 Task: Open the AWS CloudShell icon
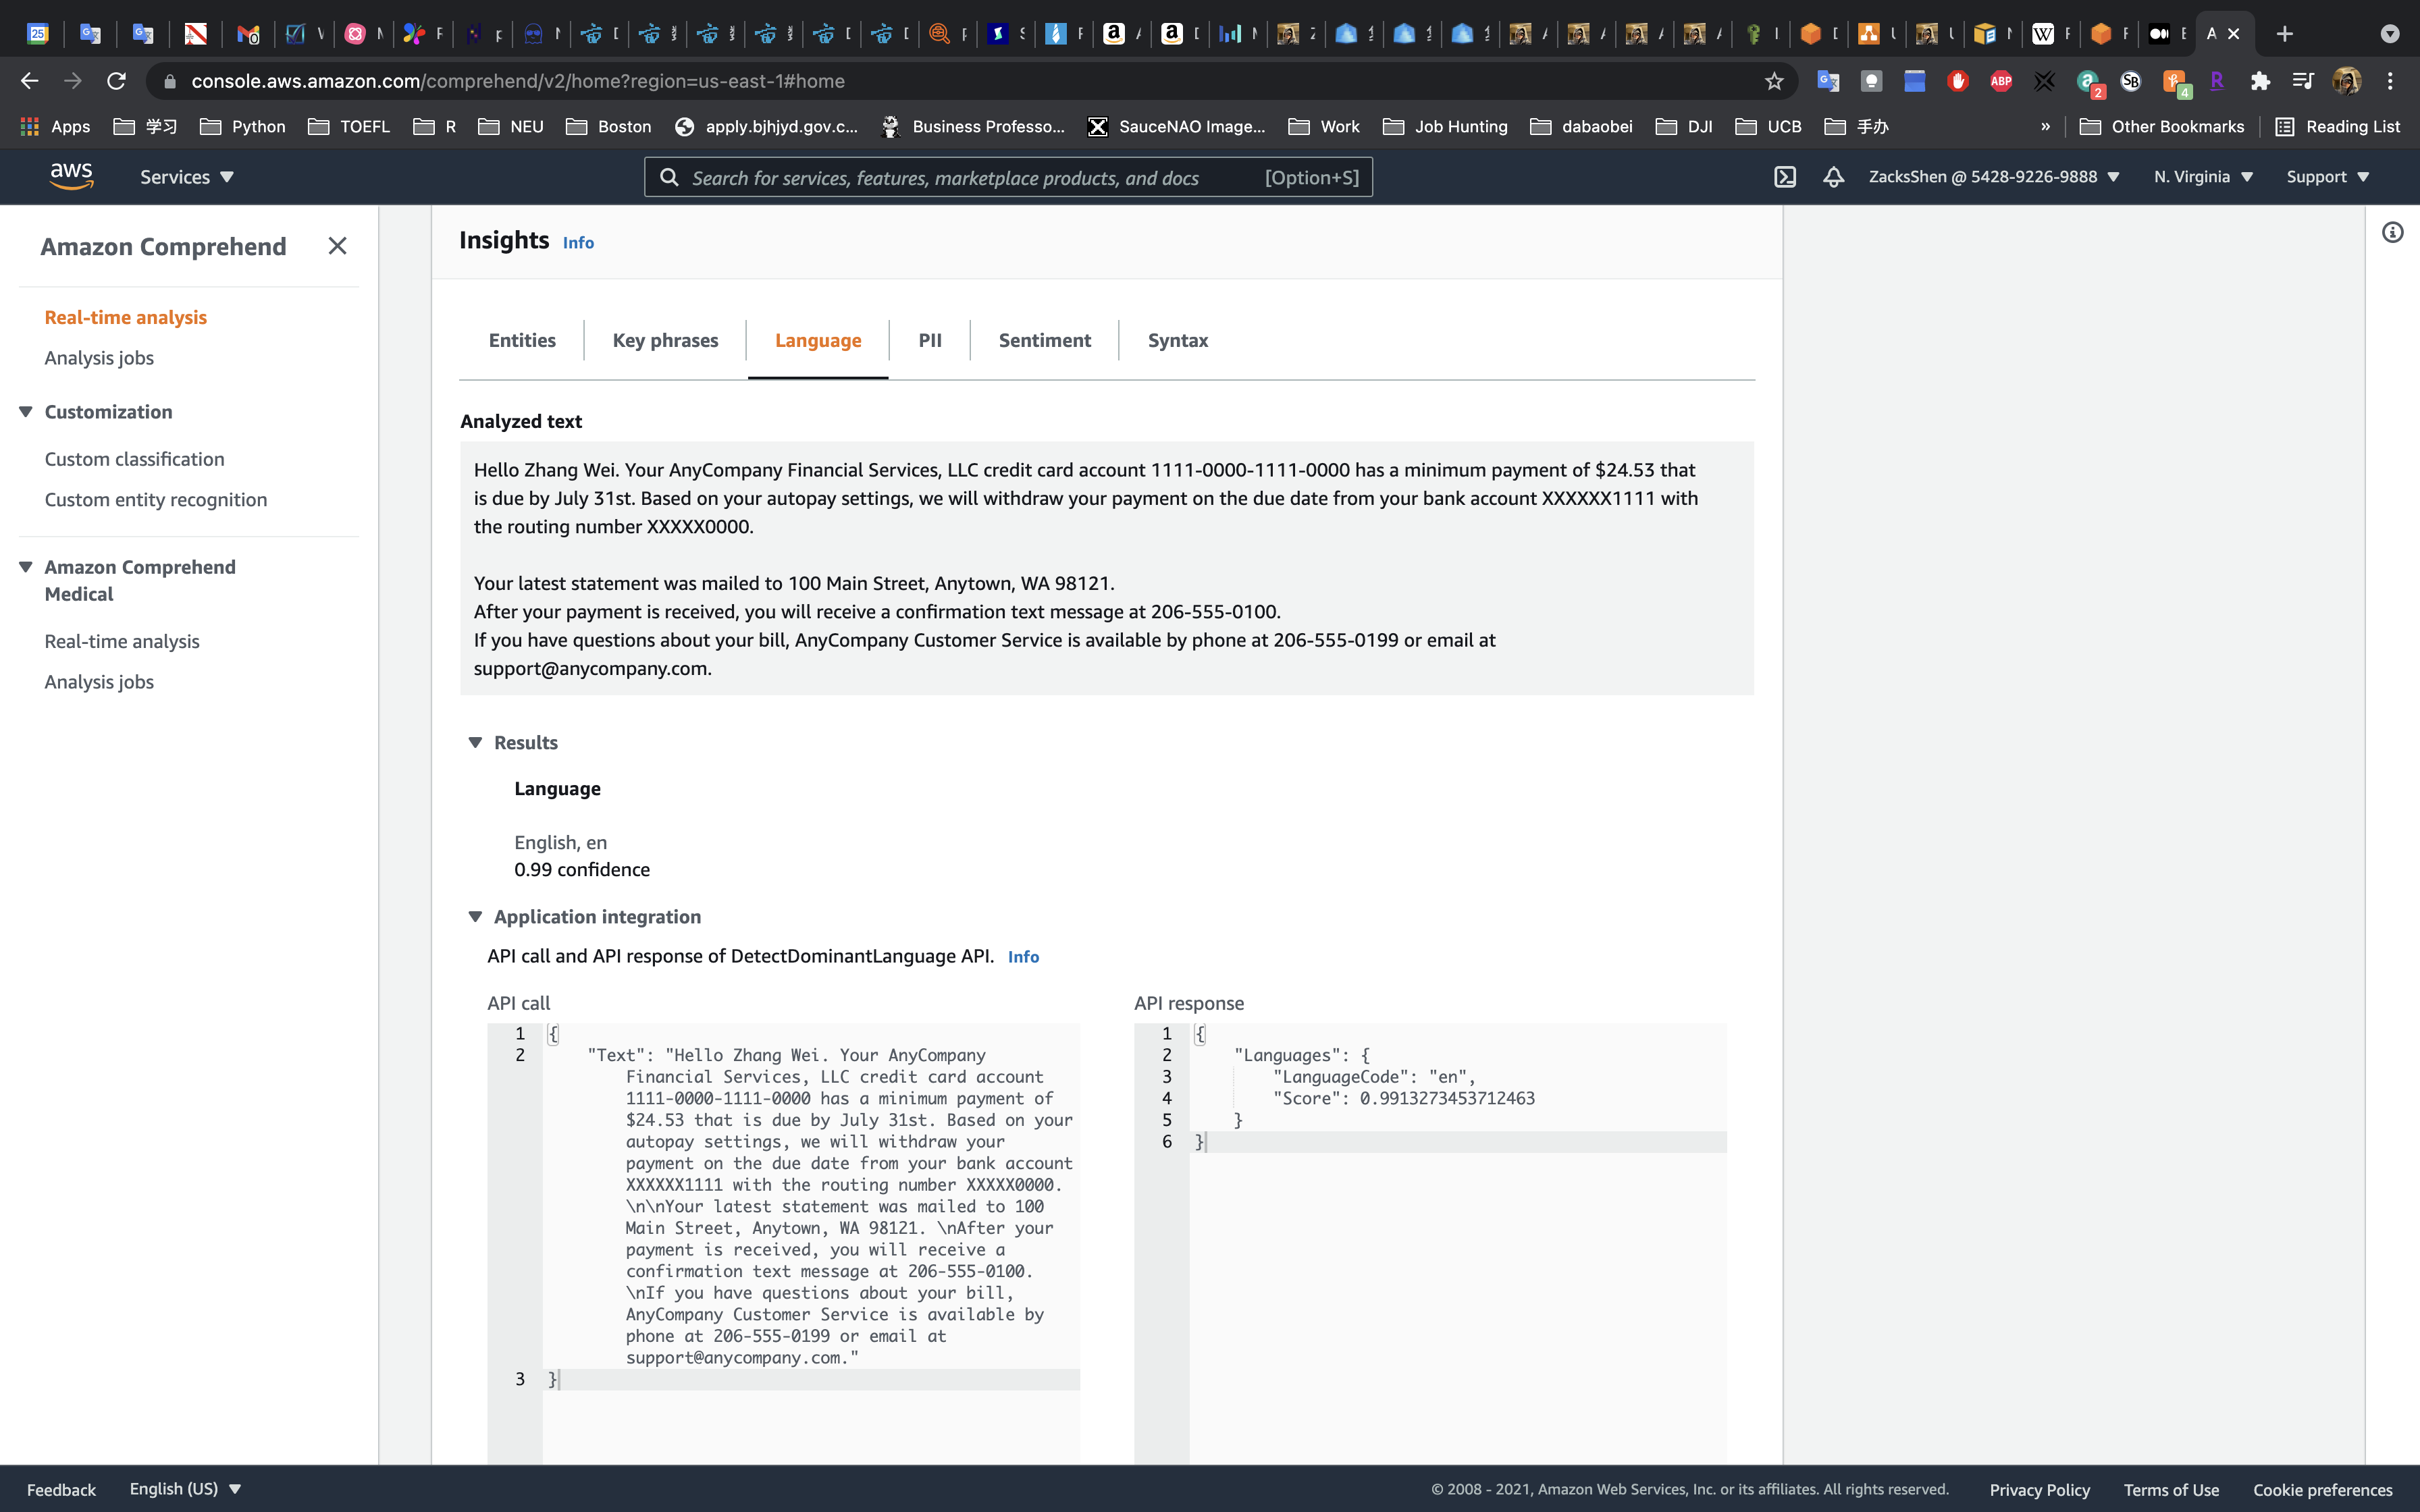pyautogui.click(x=1785, y=177)
